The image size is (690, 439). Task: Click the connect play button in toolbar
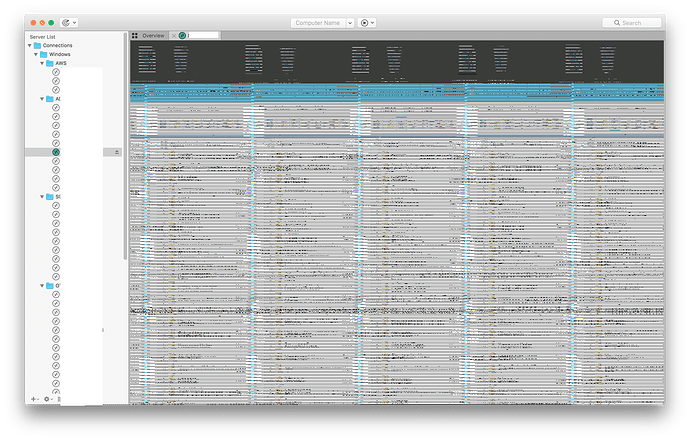coord(364,22)
